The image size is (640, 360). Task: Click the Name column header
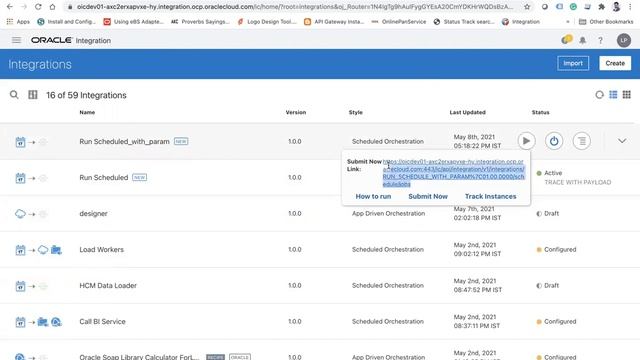pyautogui.click(x=87, y=112)
